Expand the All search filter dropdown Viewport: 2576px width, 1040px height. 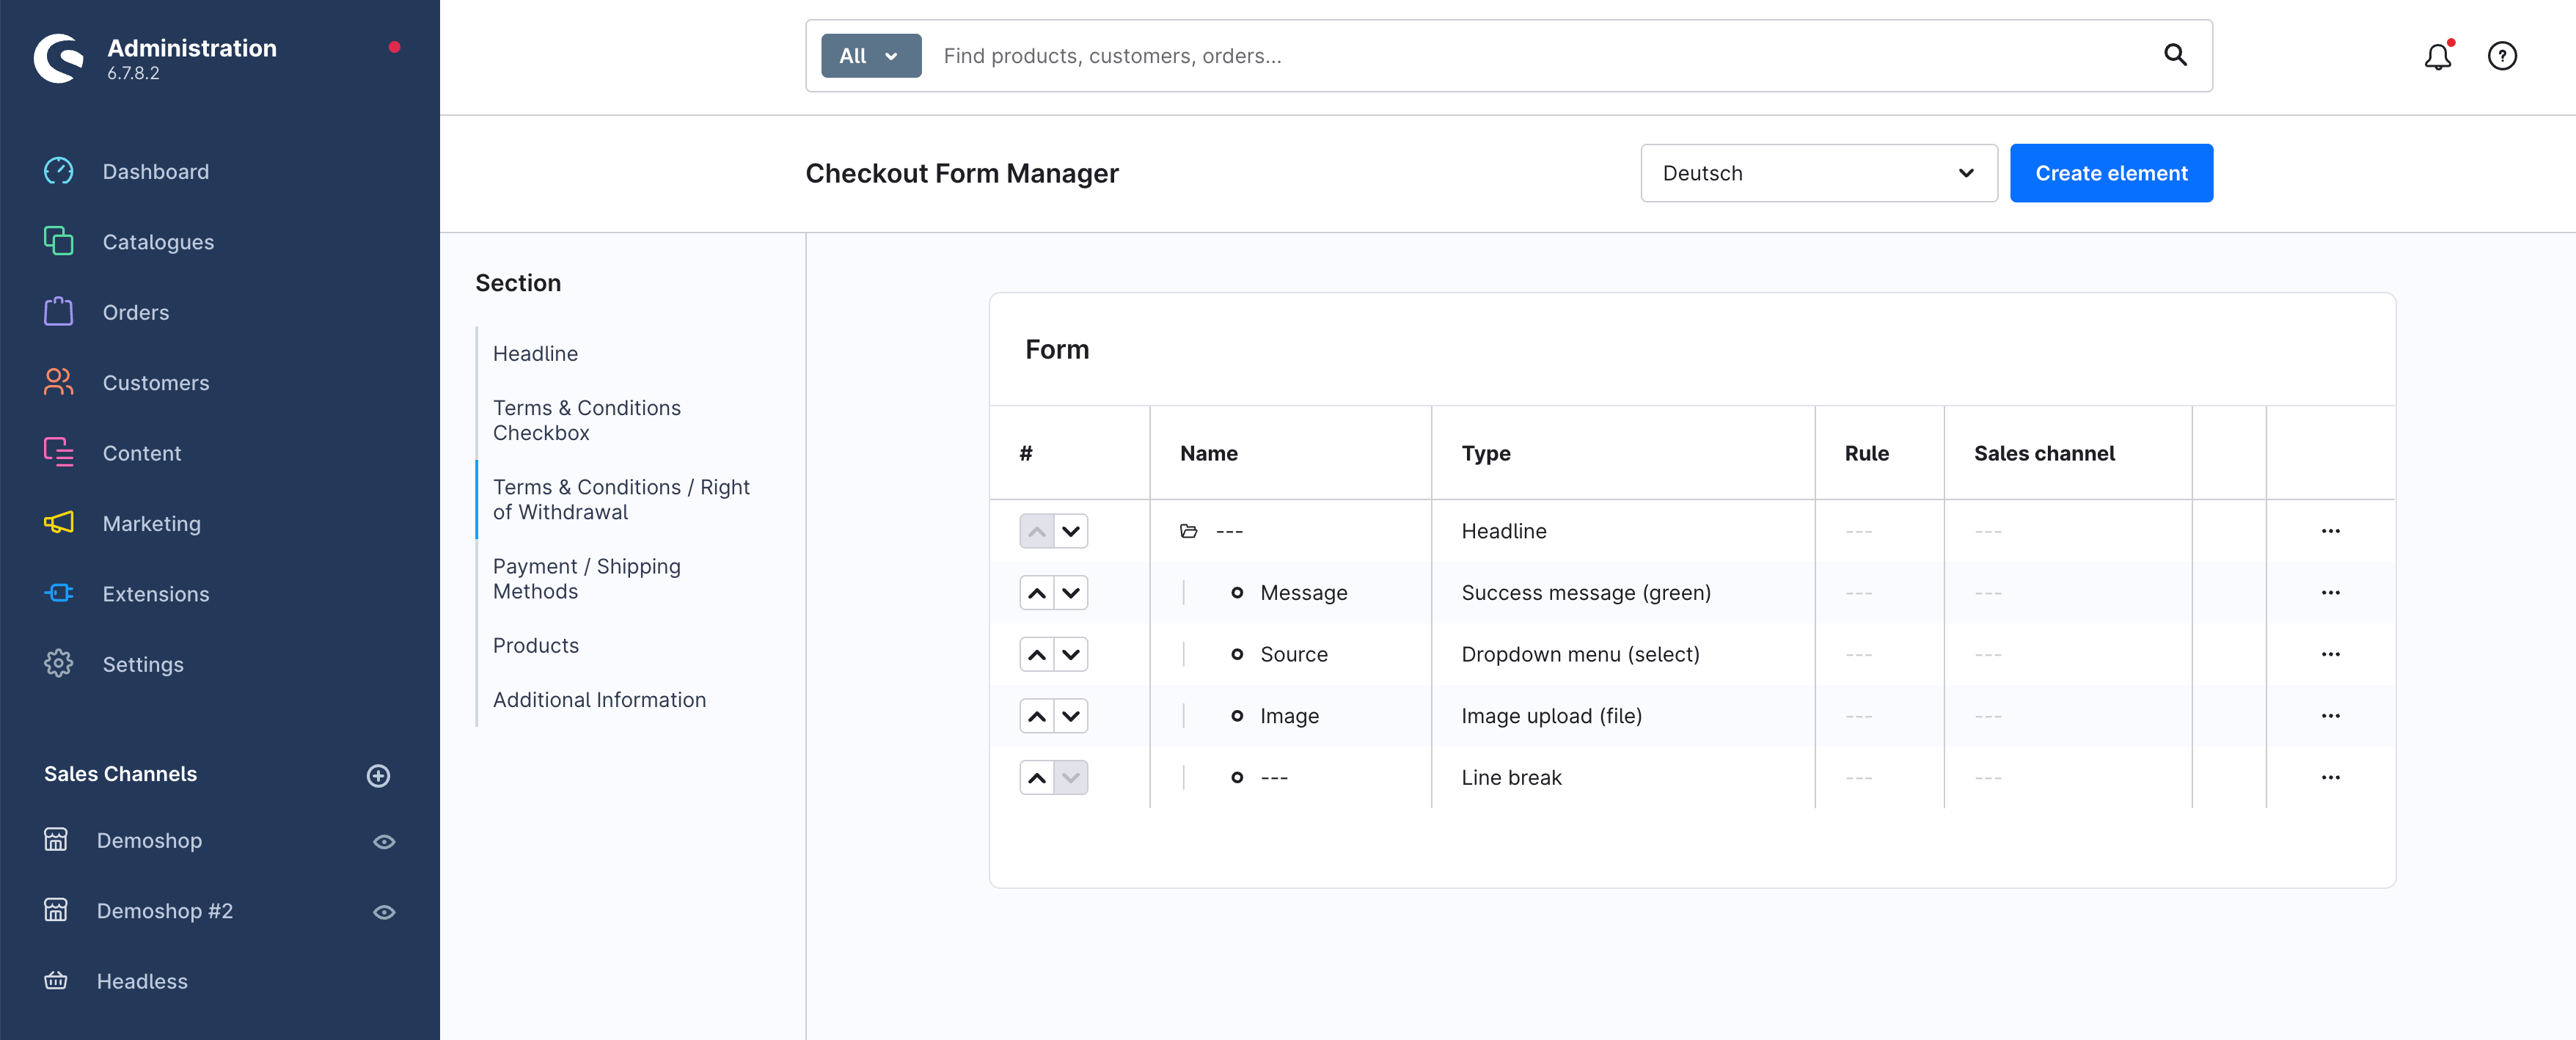(869, 55)
